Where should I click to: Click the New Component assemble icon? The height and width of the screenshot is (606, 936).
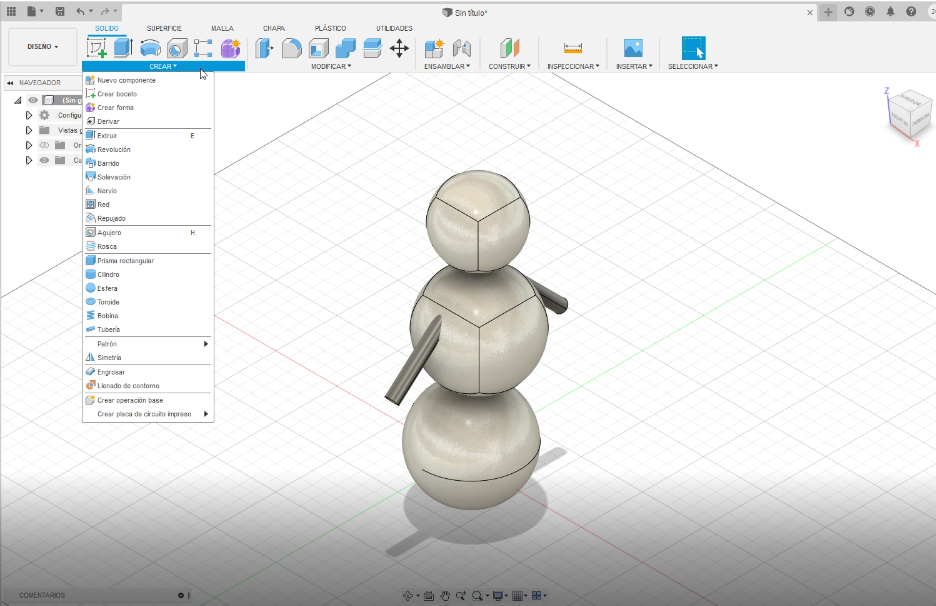(x=434, y=48)
